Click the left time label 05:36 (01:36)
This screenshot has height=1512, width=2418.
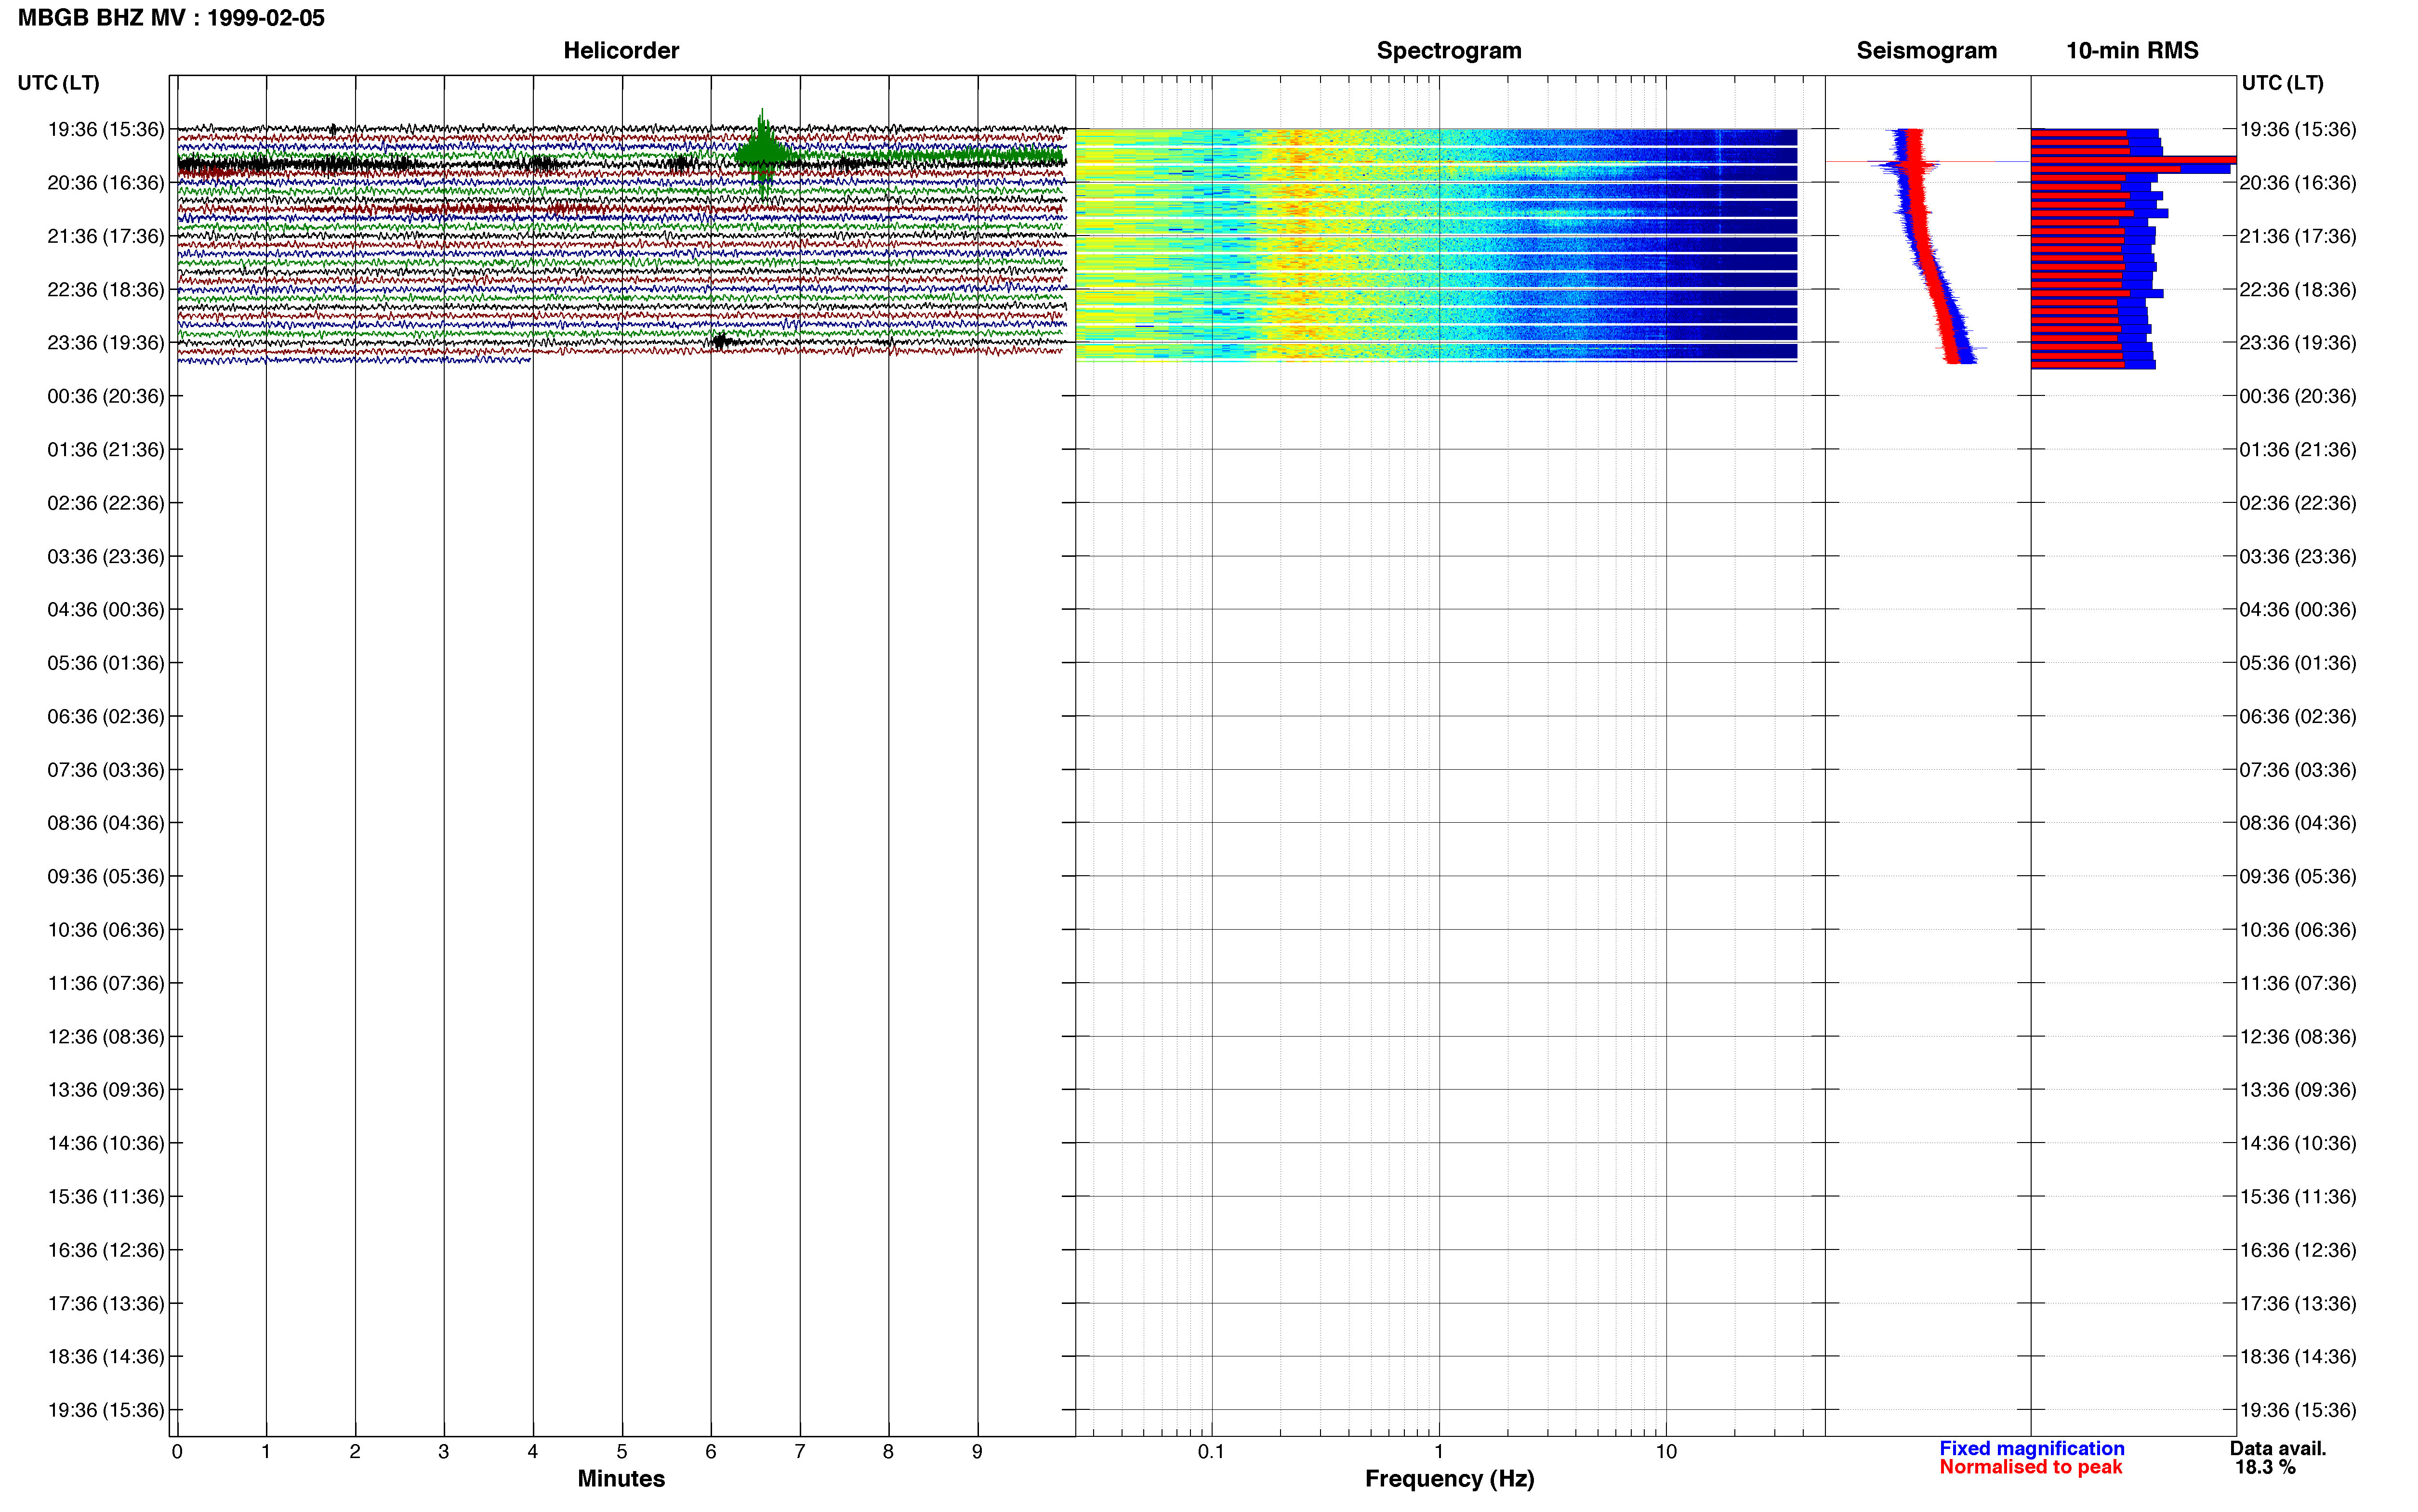point(106,663)
